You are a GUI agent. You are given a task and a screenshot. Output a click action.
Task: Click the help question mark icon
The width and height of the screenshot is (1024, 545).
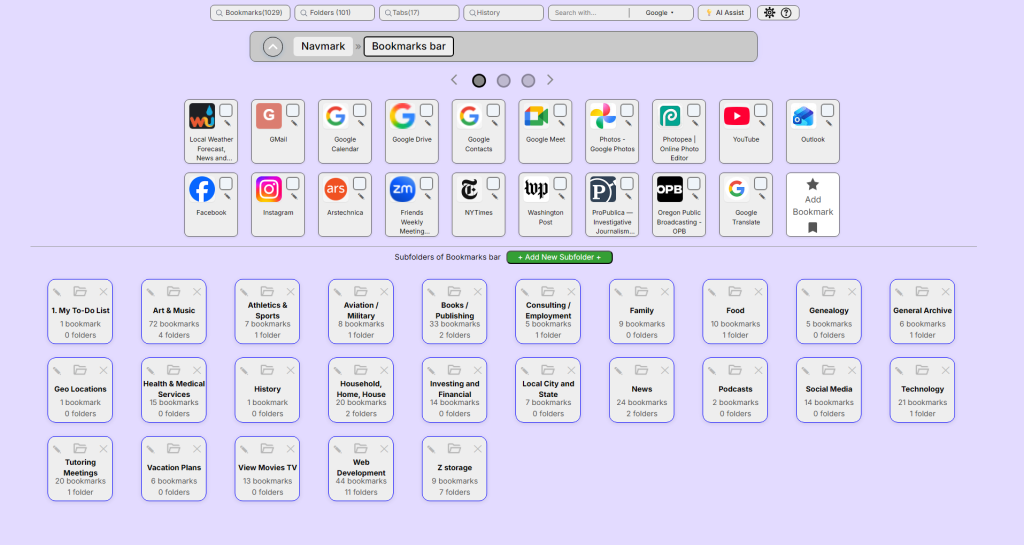tap(786, 13)
